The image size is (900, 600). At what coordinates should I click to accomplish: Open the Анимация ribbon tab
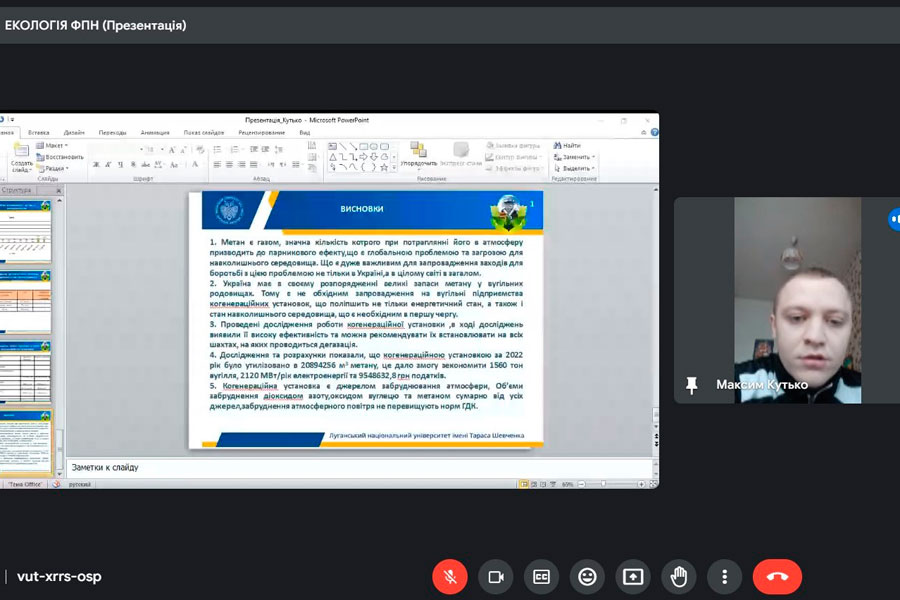pos(155,132)
